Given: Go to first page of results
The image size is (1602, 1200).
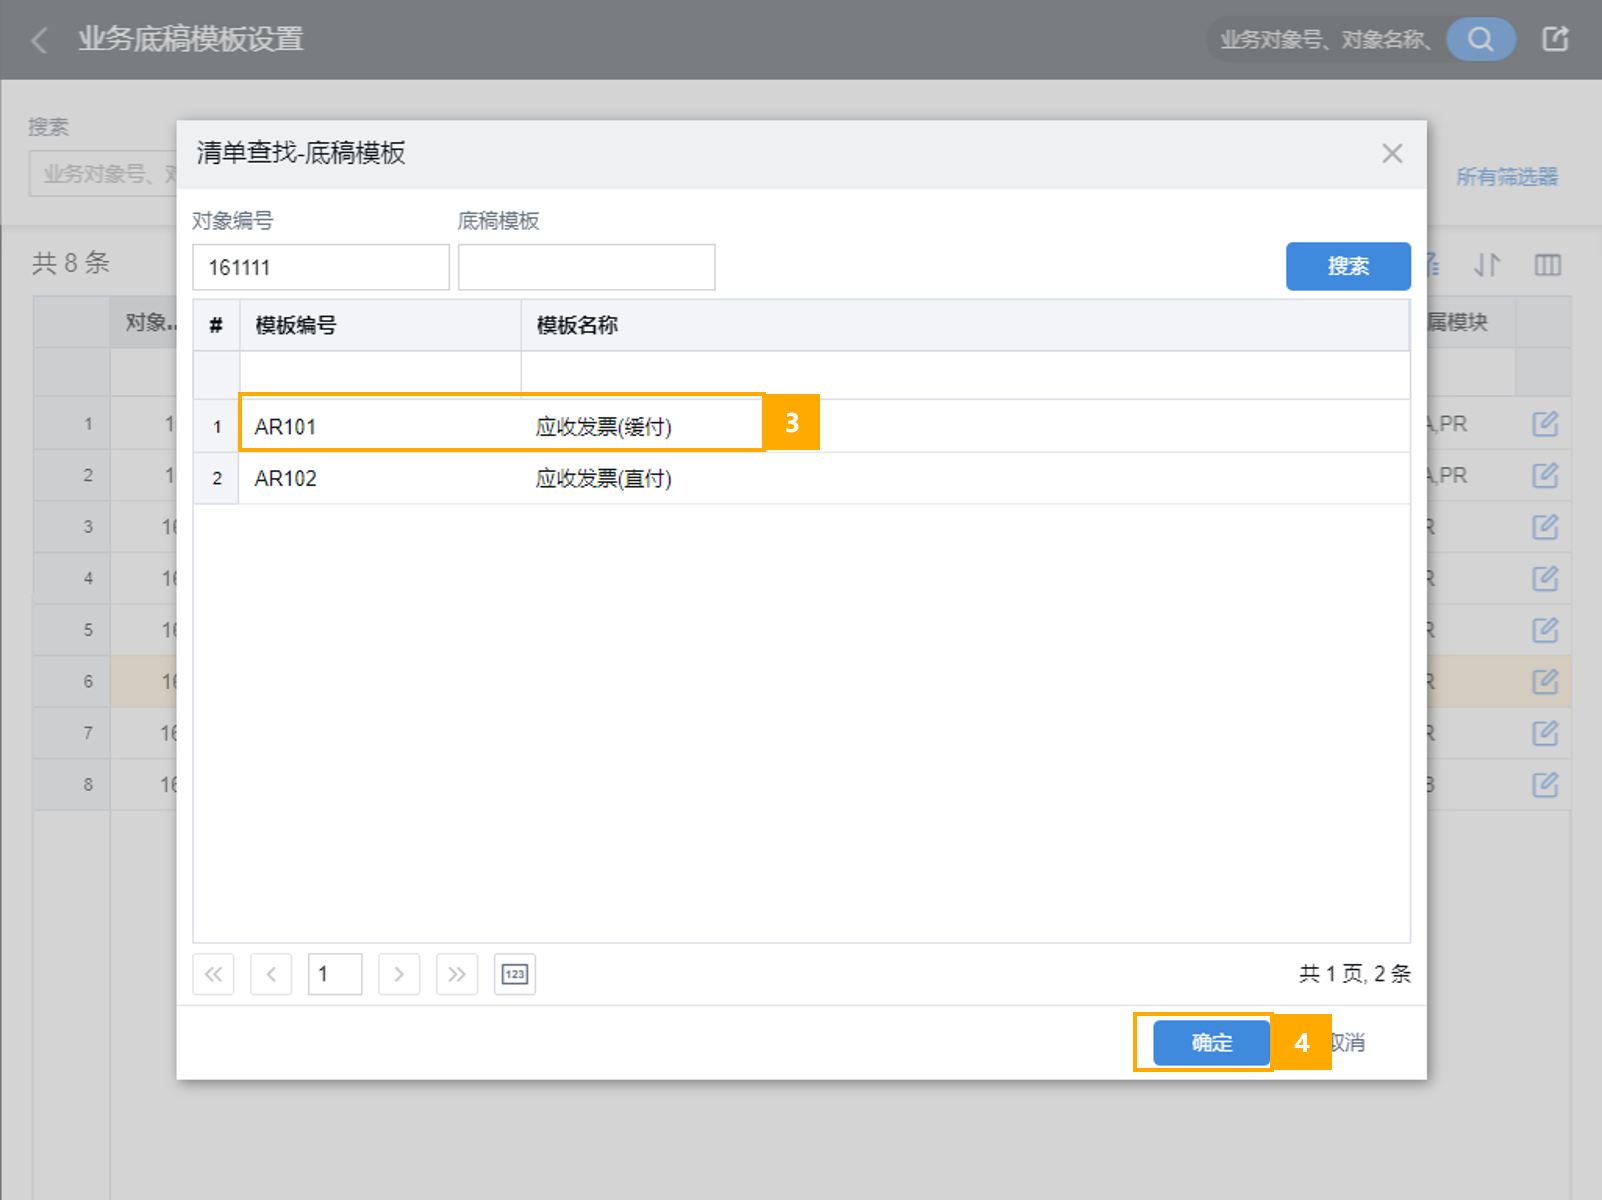Looking at the screenshot, I should coord(213,974).
